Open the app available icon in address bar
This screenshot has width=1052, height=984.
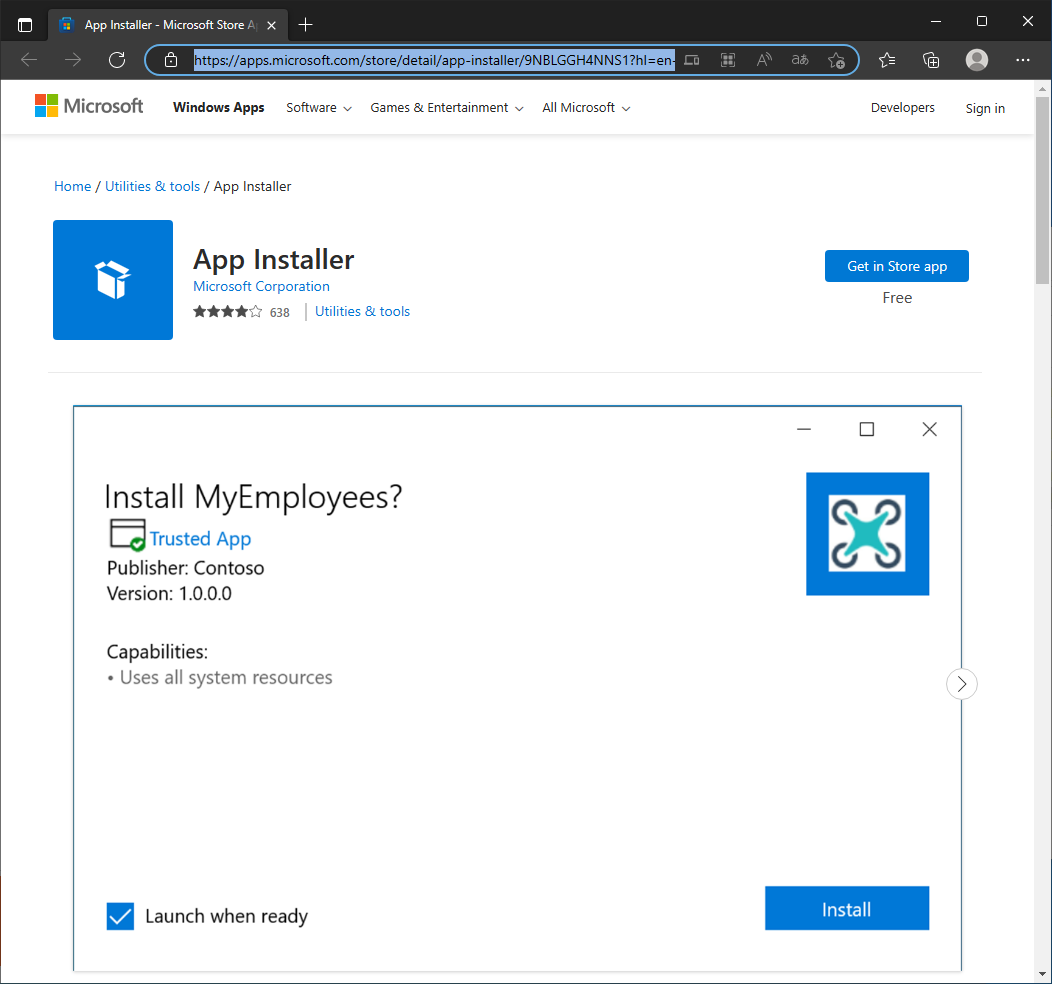click(x=692, y=60)
